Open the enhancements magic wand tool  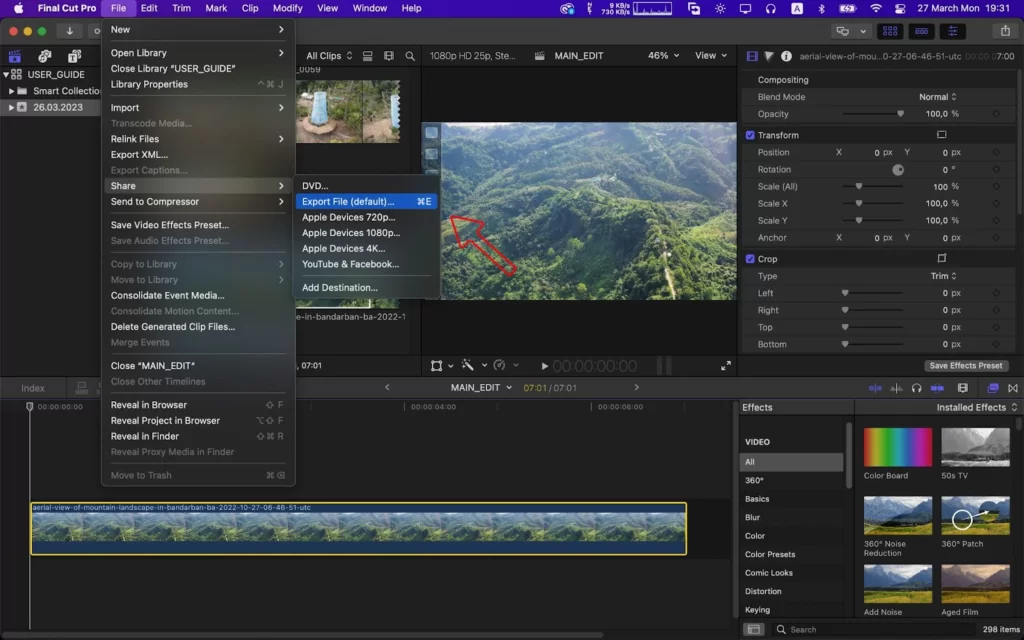(x=468, y=365)
